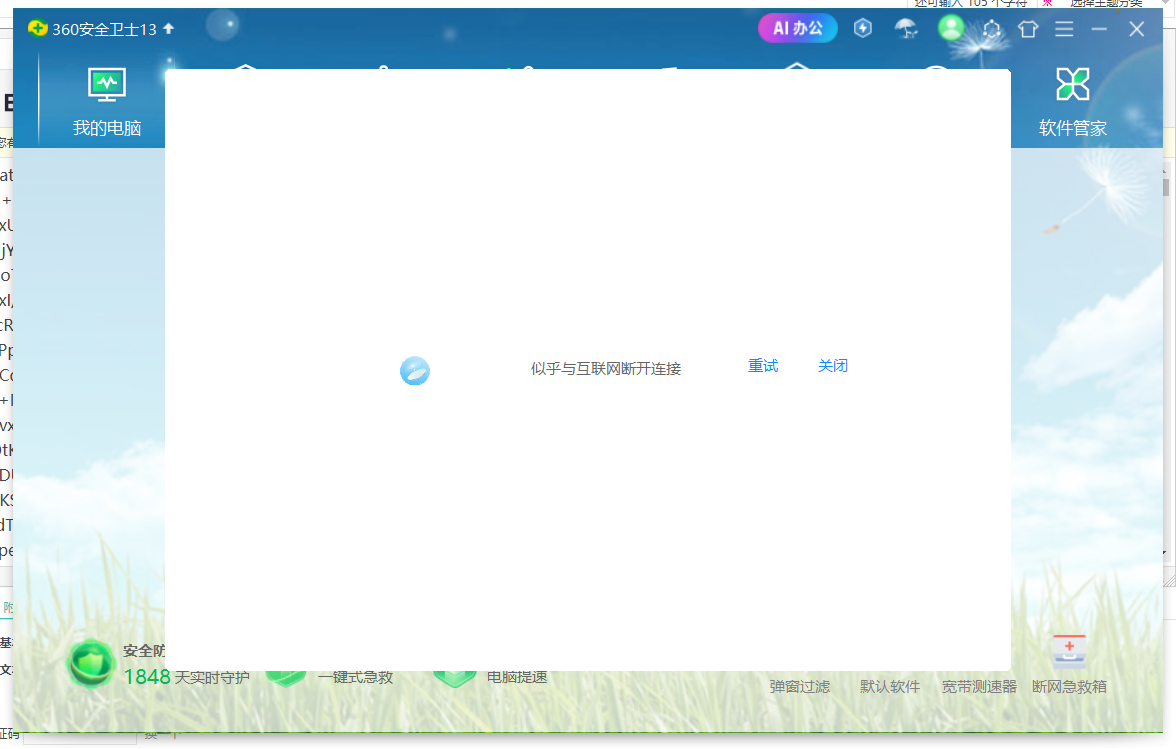Image resolution: width=1176 pixels, height=749 pixels.
Task: Open 一键式急救
Action: pyautogui.click(x=355, y=677)
